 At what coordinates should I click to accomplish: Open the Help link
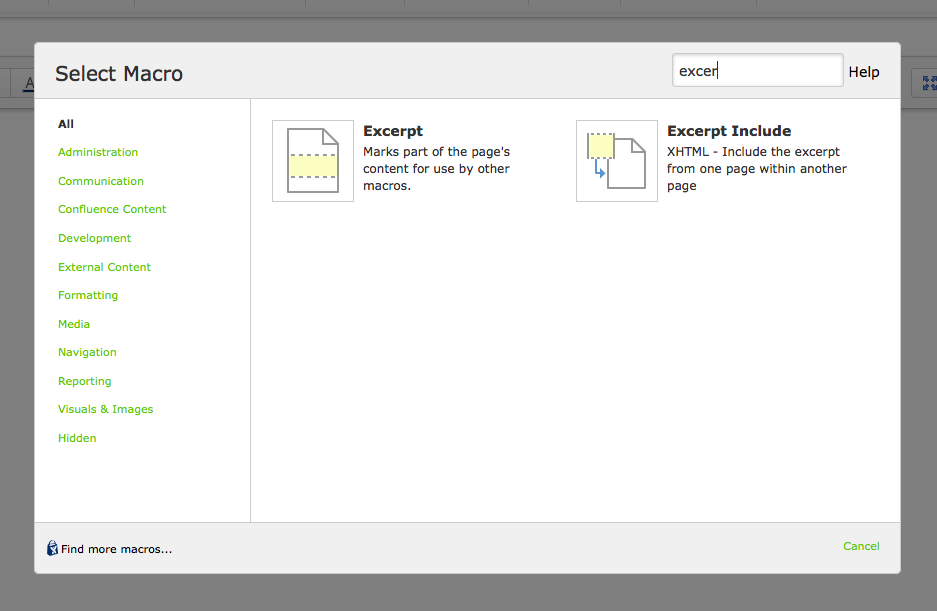point(864,71)
